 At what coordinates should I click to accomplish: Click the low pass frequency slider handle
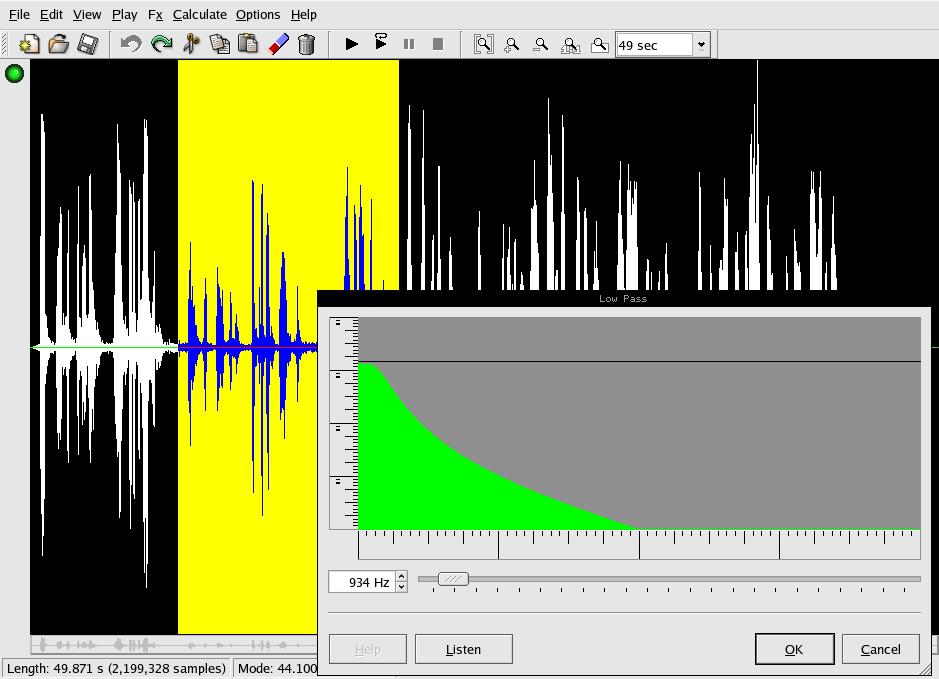pyautogui.click(x=453, y=579)
